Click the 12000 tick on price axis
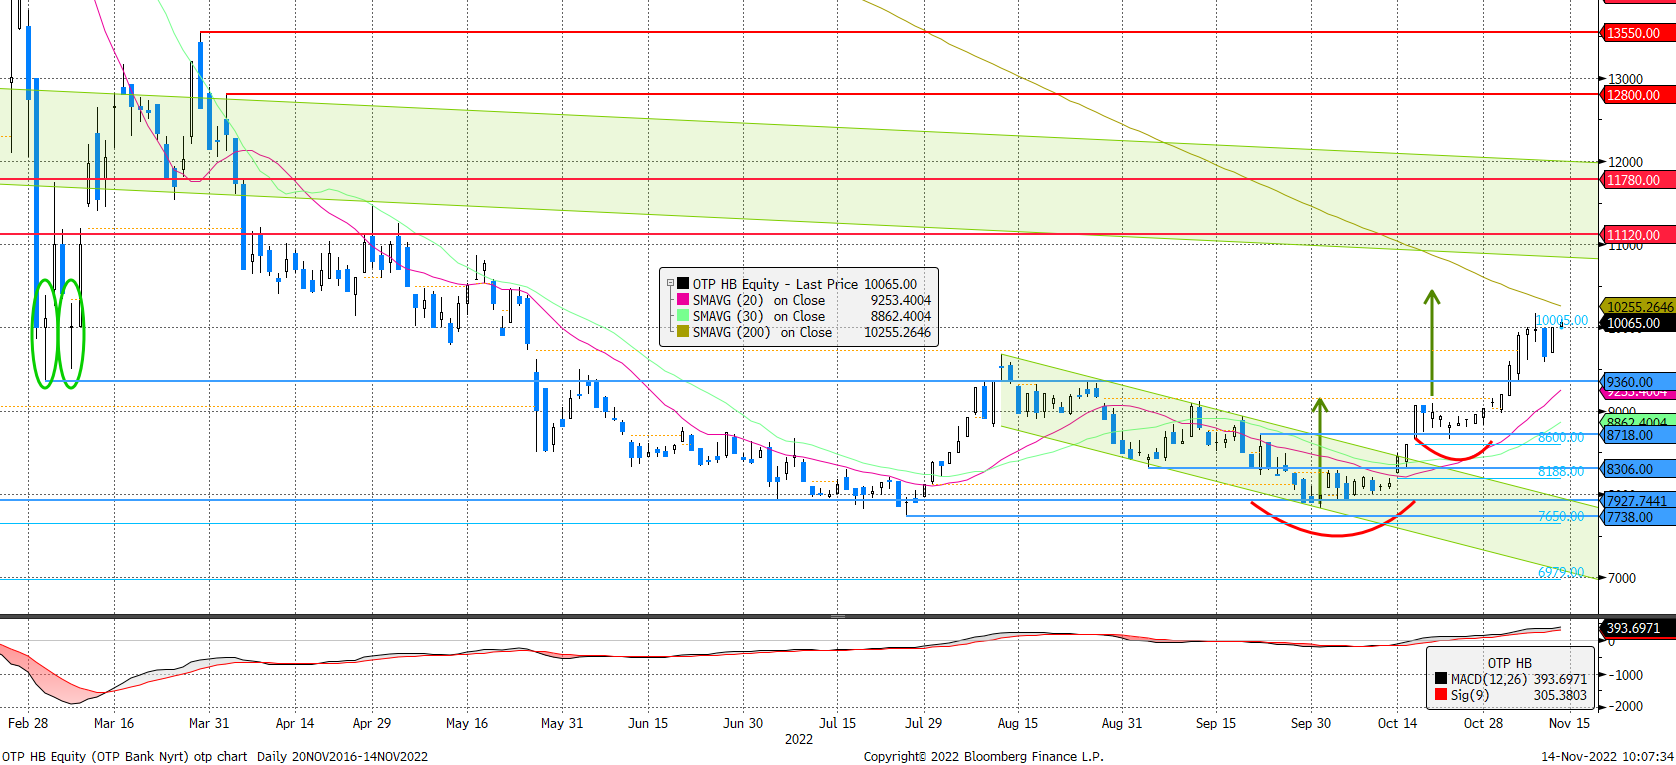The width and height of the screenshot is (1676, 765). click(1625, 162)
